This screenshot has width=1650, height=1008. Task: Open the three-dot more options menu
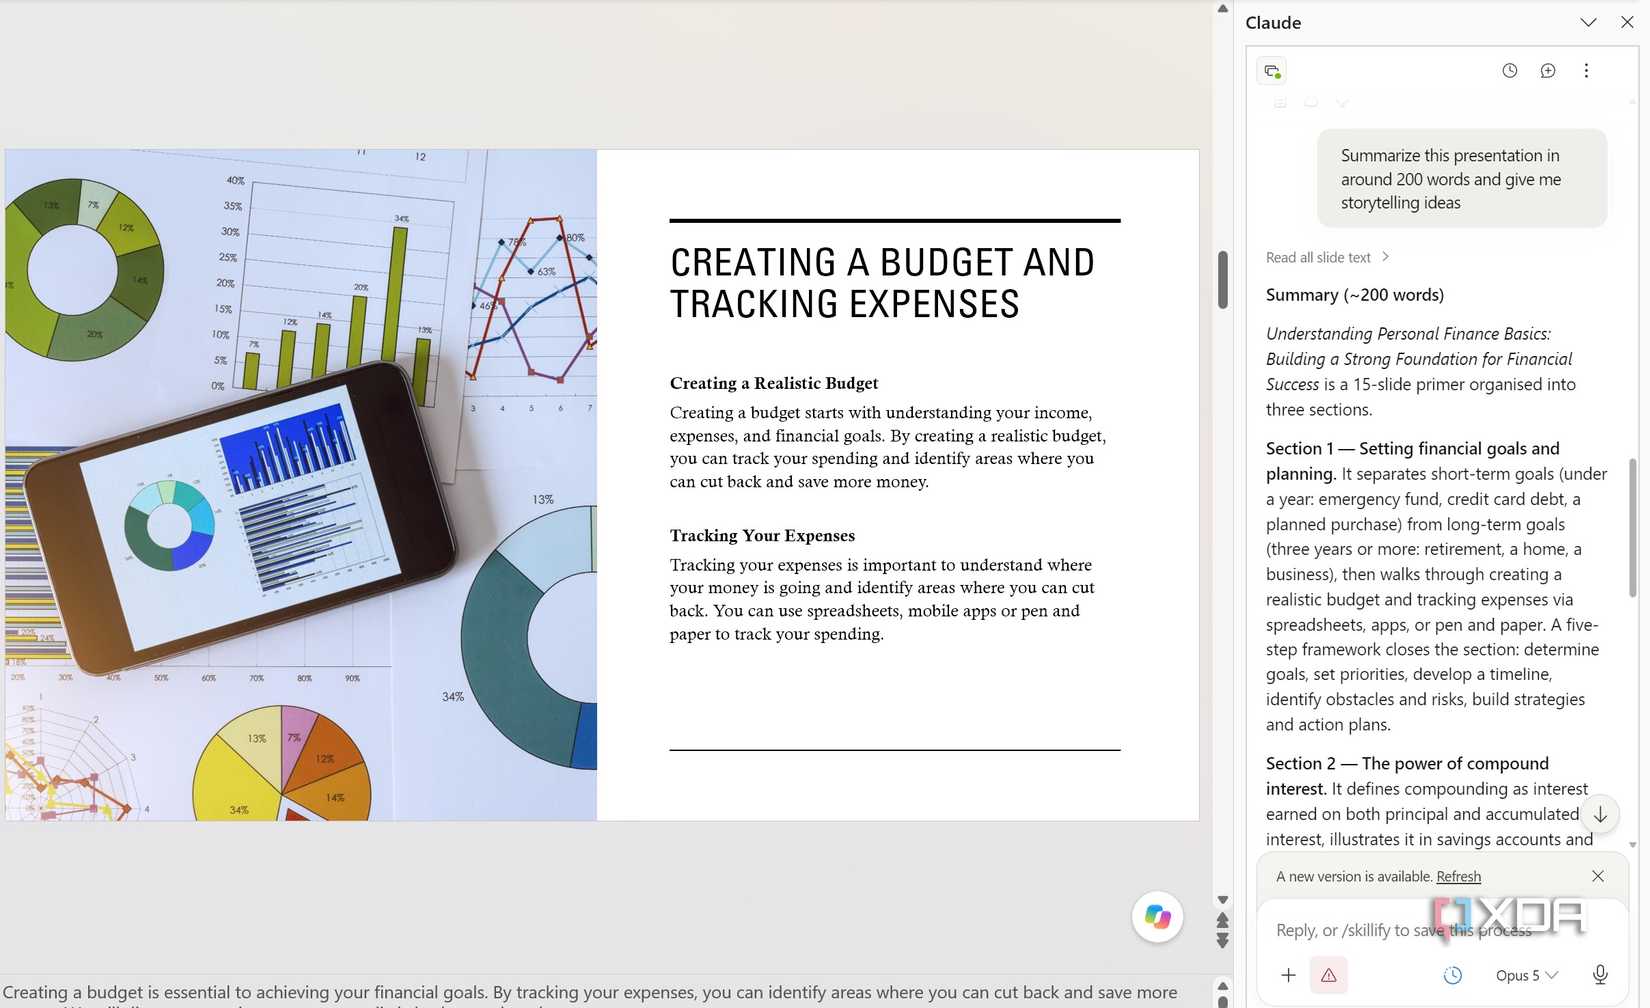coord(1586,70)
